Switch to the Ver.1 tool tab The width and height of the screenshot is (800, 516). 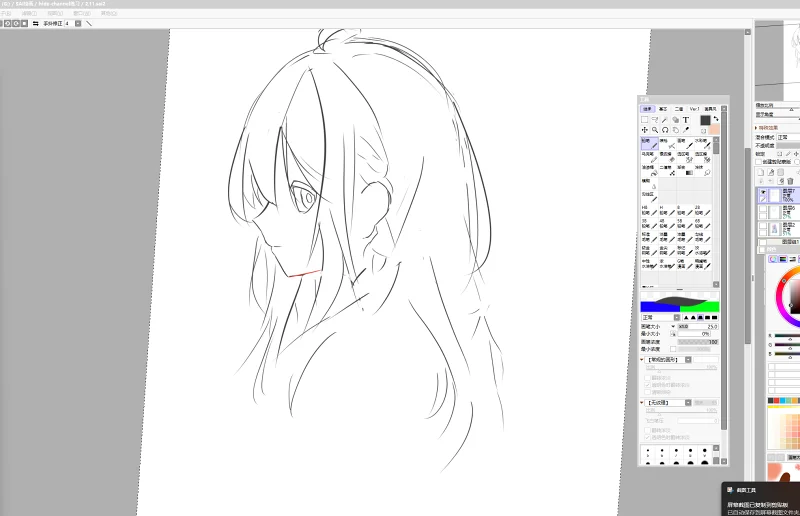(694, 109)
